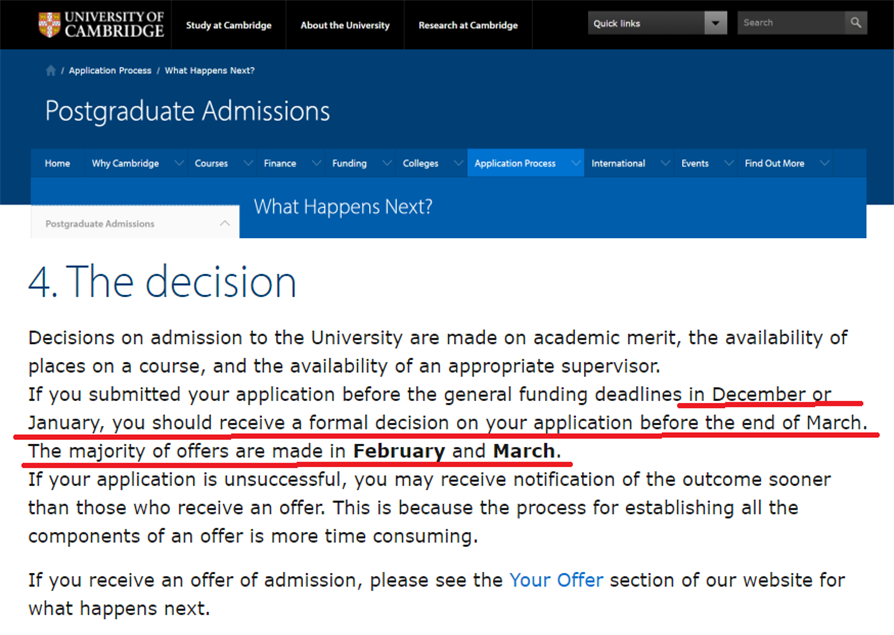Expand the Finance menu chevron
894x635 pixels.
coord(315,163)
